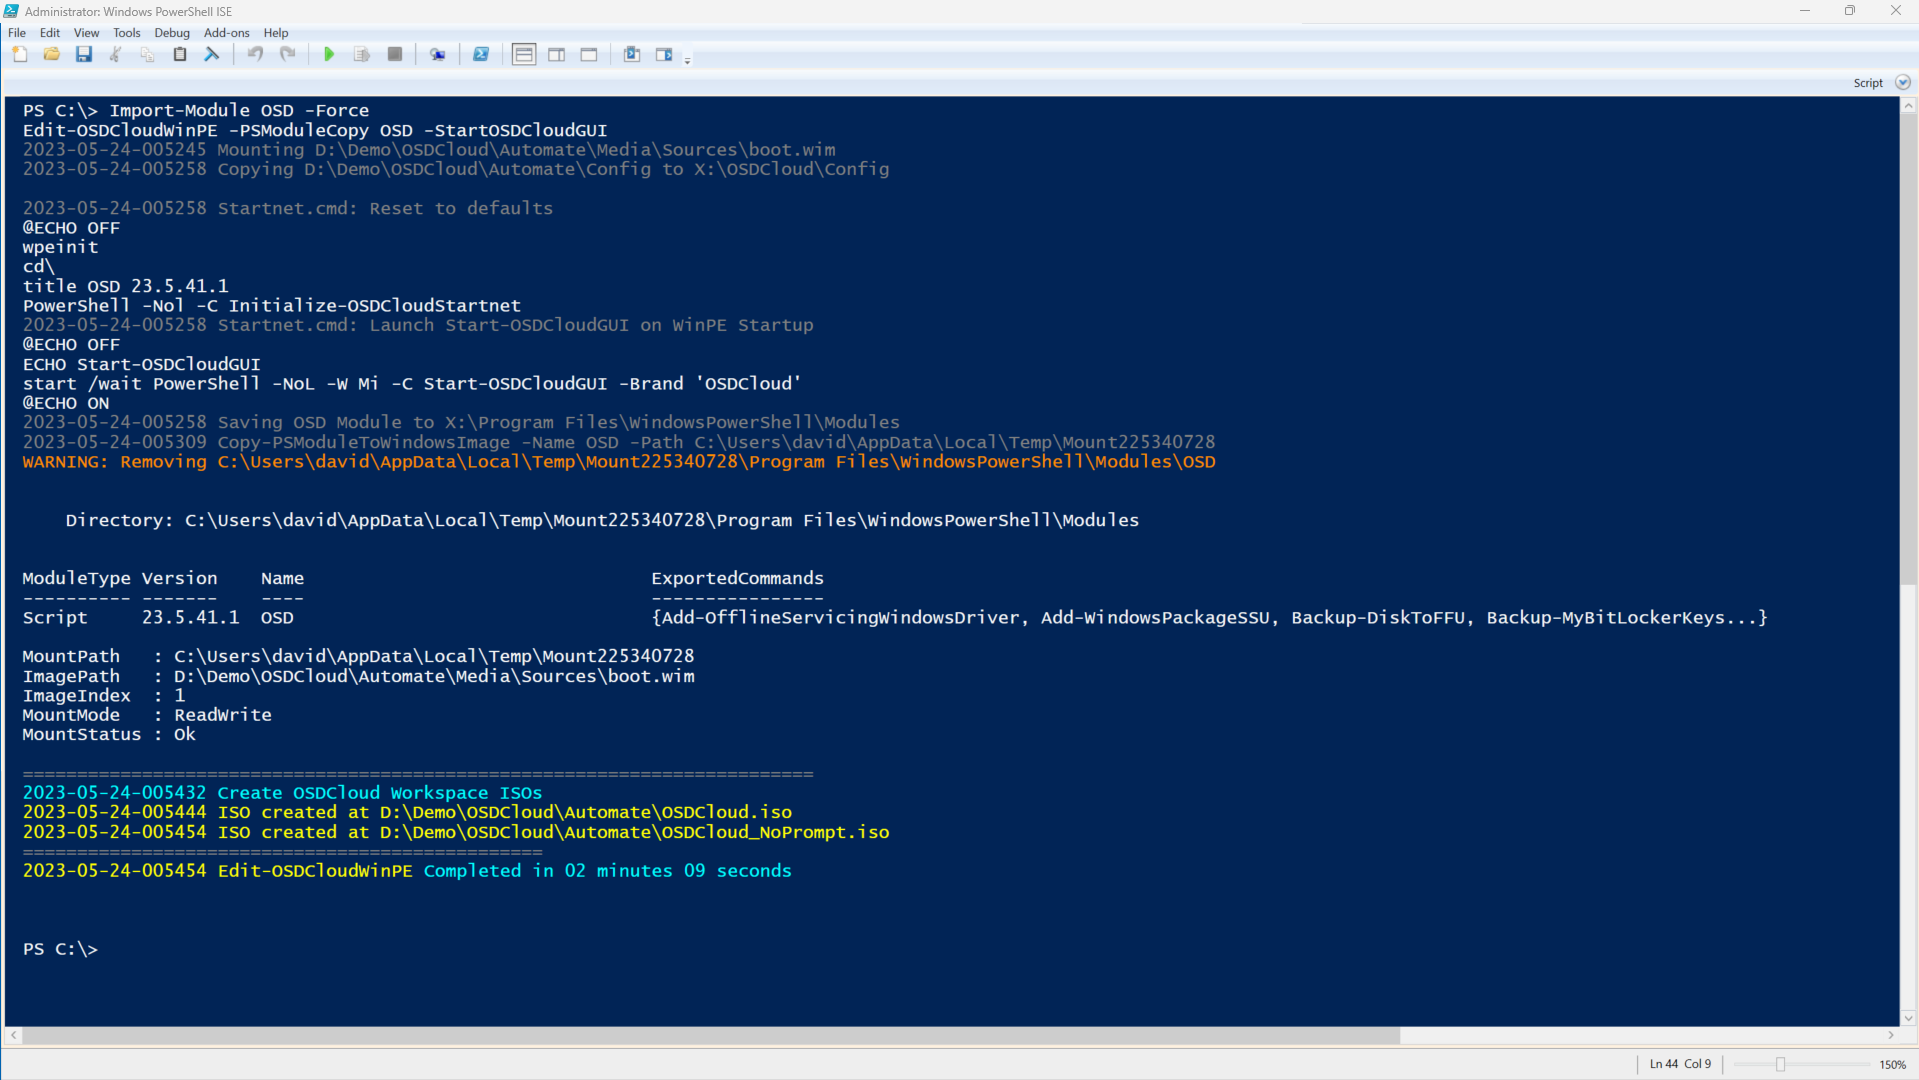Open the Add-ons menu

coord(226,33)
